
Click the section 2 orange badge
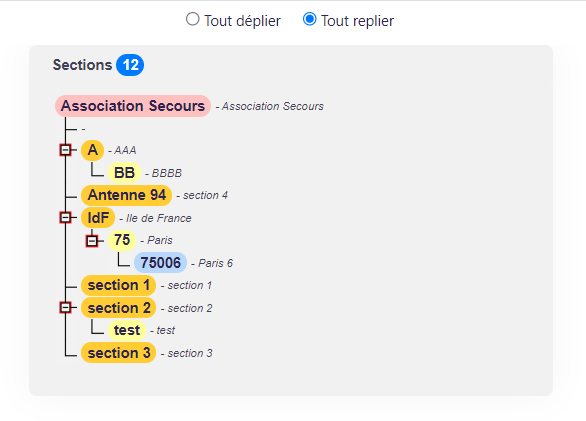pos(118,308)
